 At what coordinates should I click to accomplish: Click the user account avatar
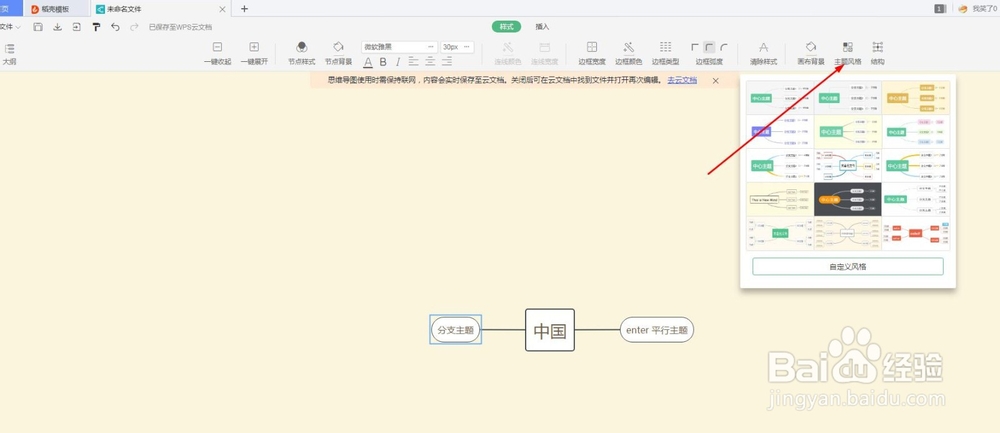[963, 9]
